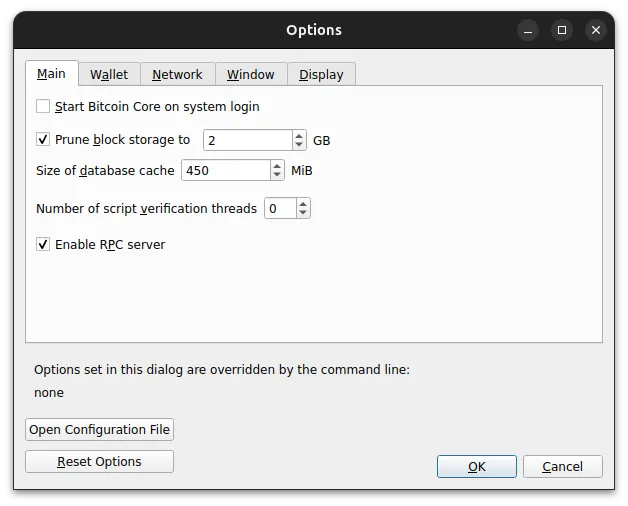Disable the Enable RPC server checkbox
The image size is (628, 506).
43,244
